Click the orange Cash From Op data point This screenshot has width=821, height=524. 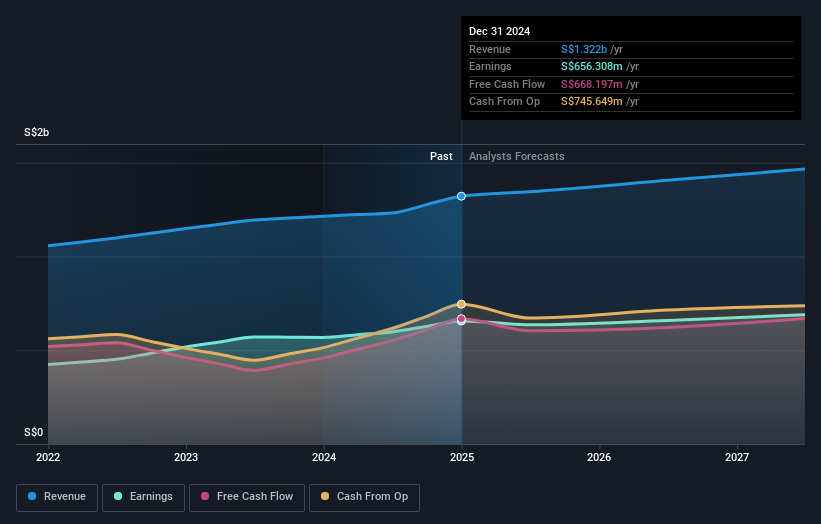461,304
